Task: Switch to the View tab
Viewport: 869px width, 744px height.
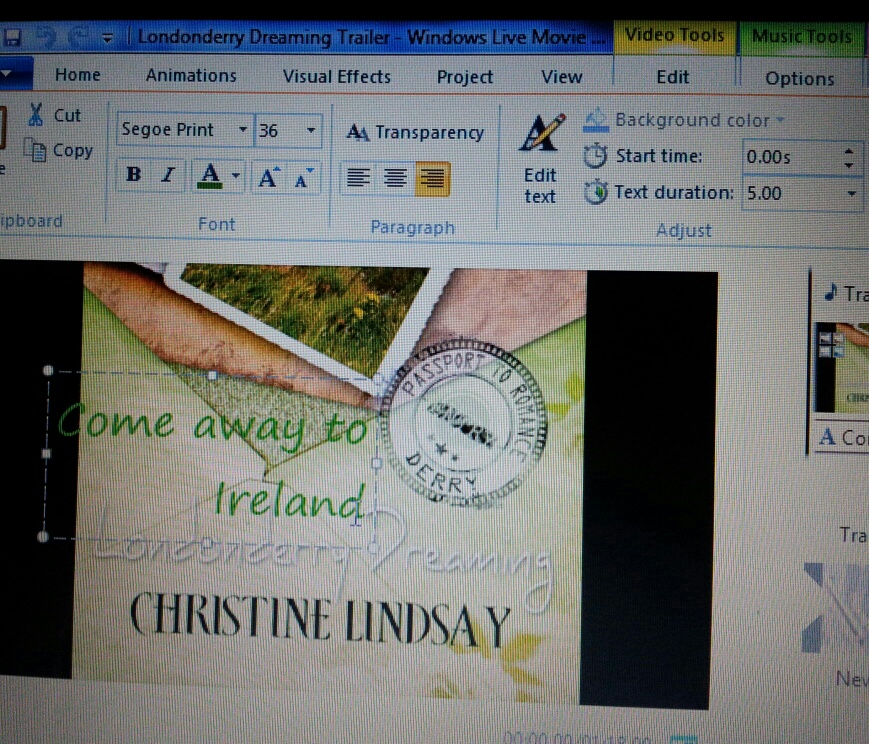Action: [x=562, y=77]
